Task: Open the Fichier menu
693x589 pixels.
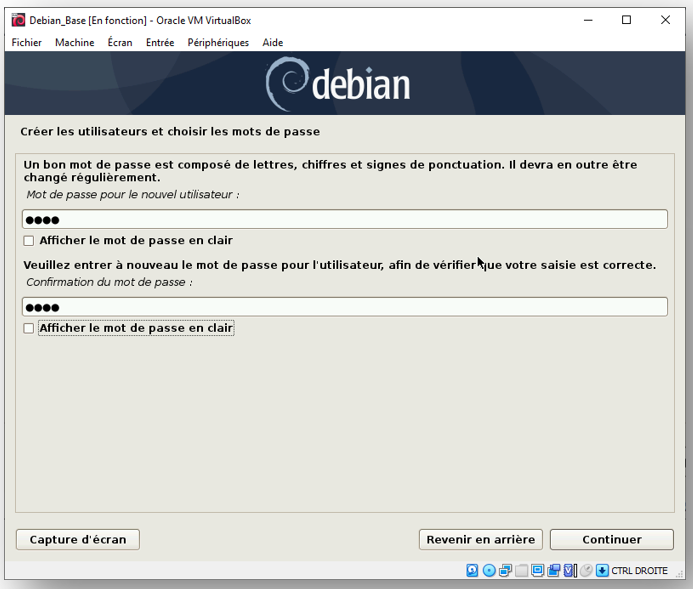Action: pos(27,43)
